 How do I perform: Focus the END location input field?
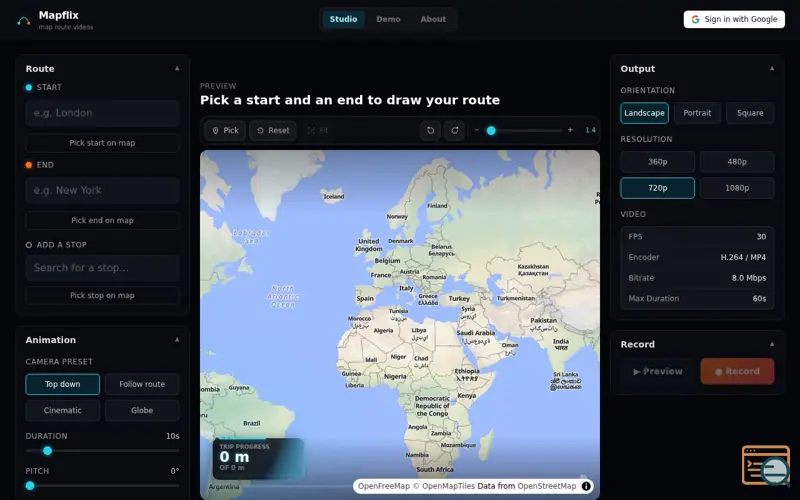pyautogui.click(x=103, y=191)
